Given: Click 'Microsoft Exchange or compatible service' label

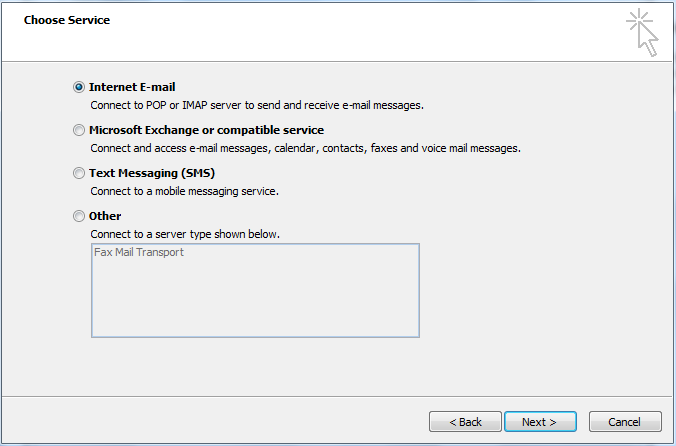Looking at the screenshot, I should click(207, 130).
